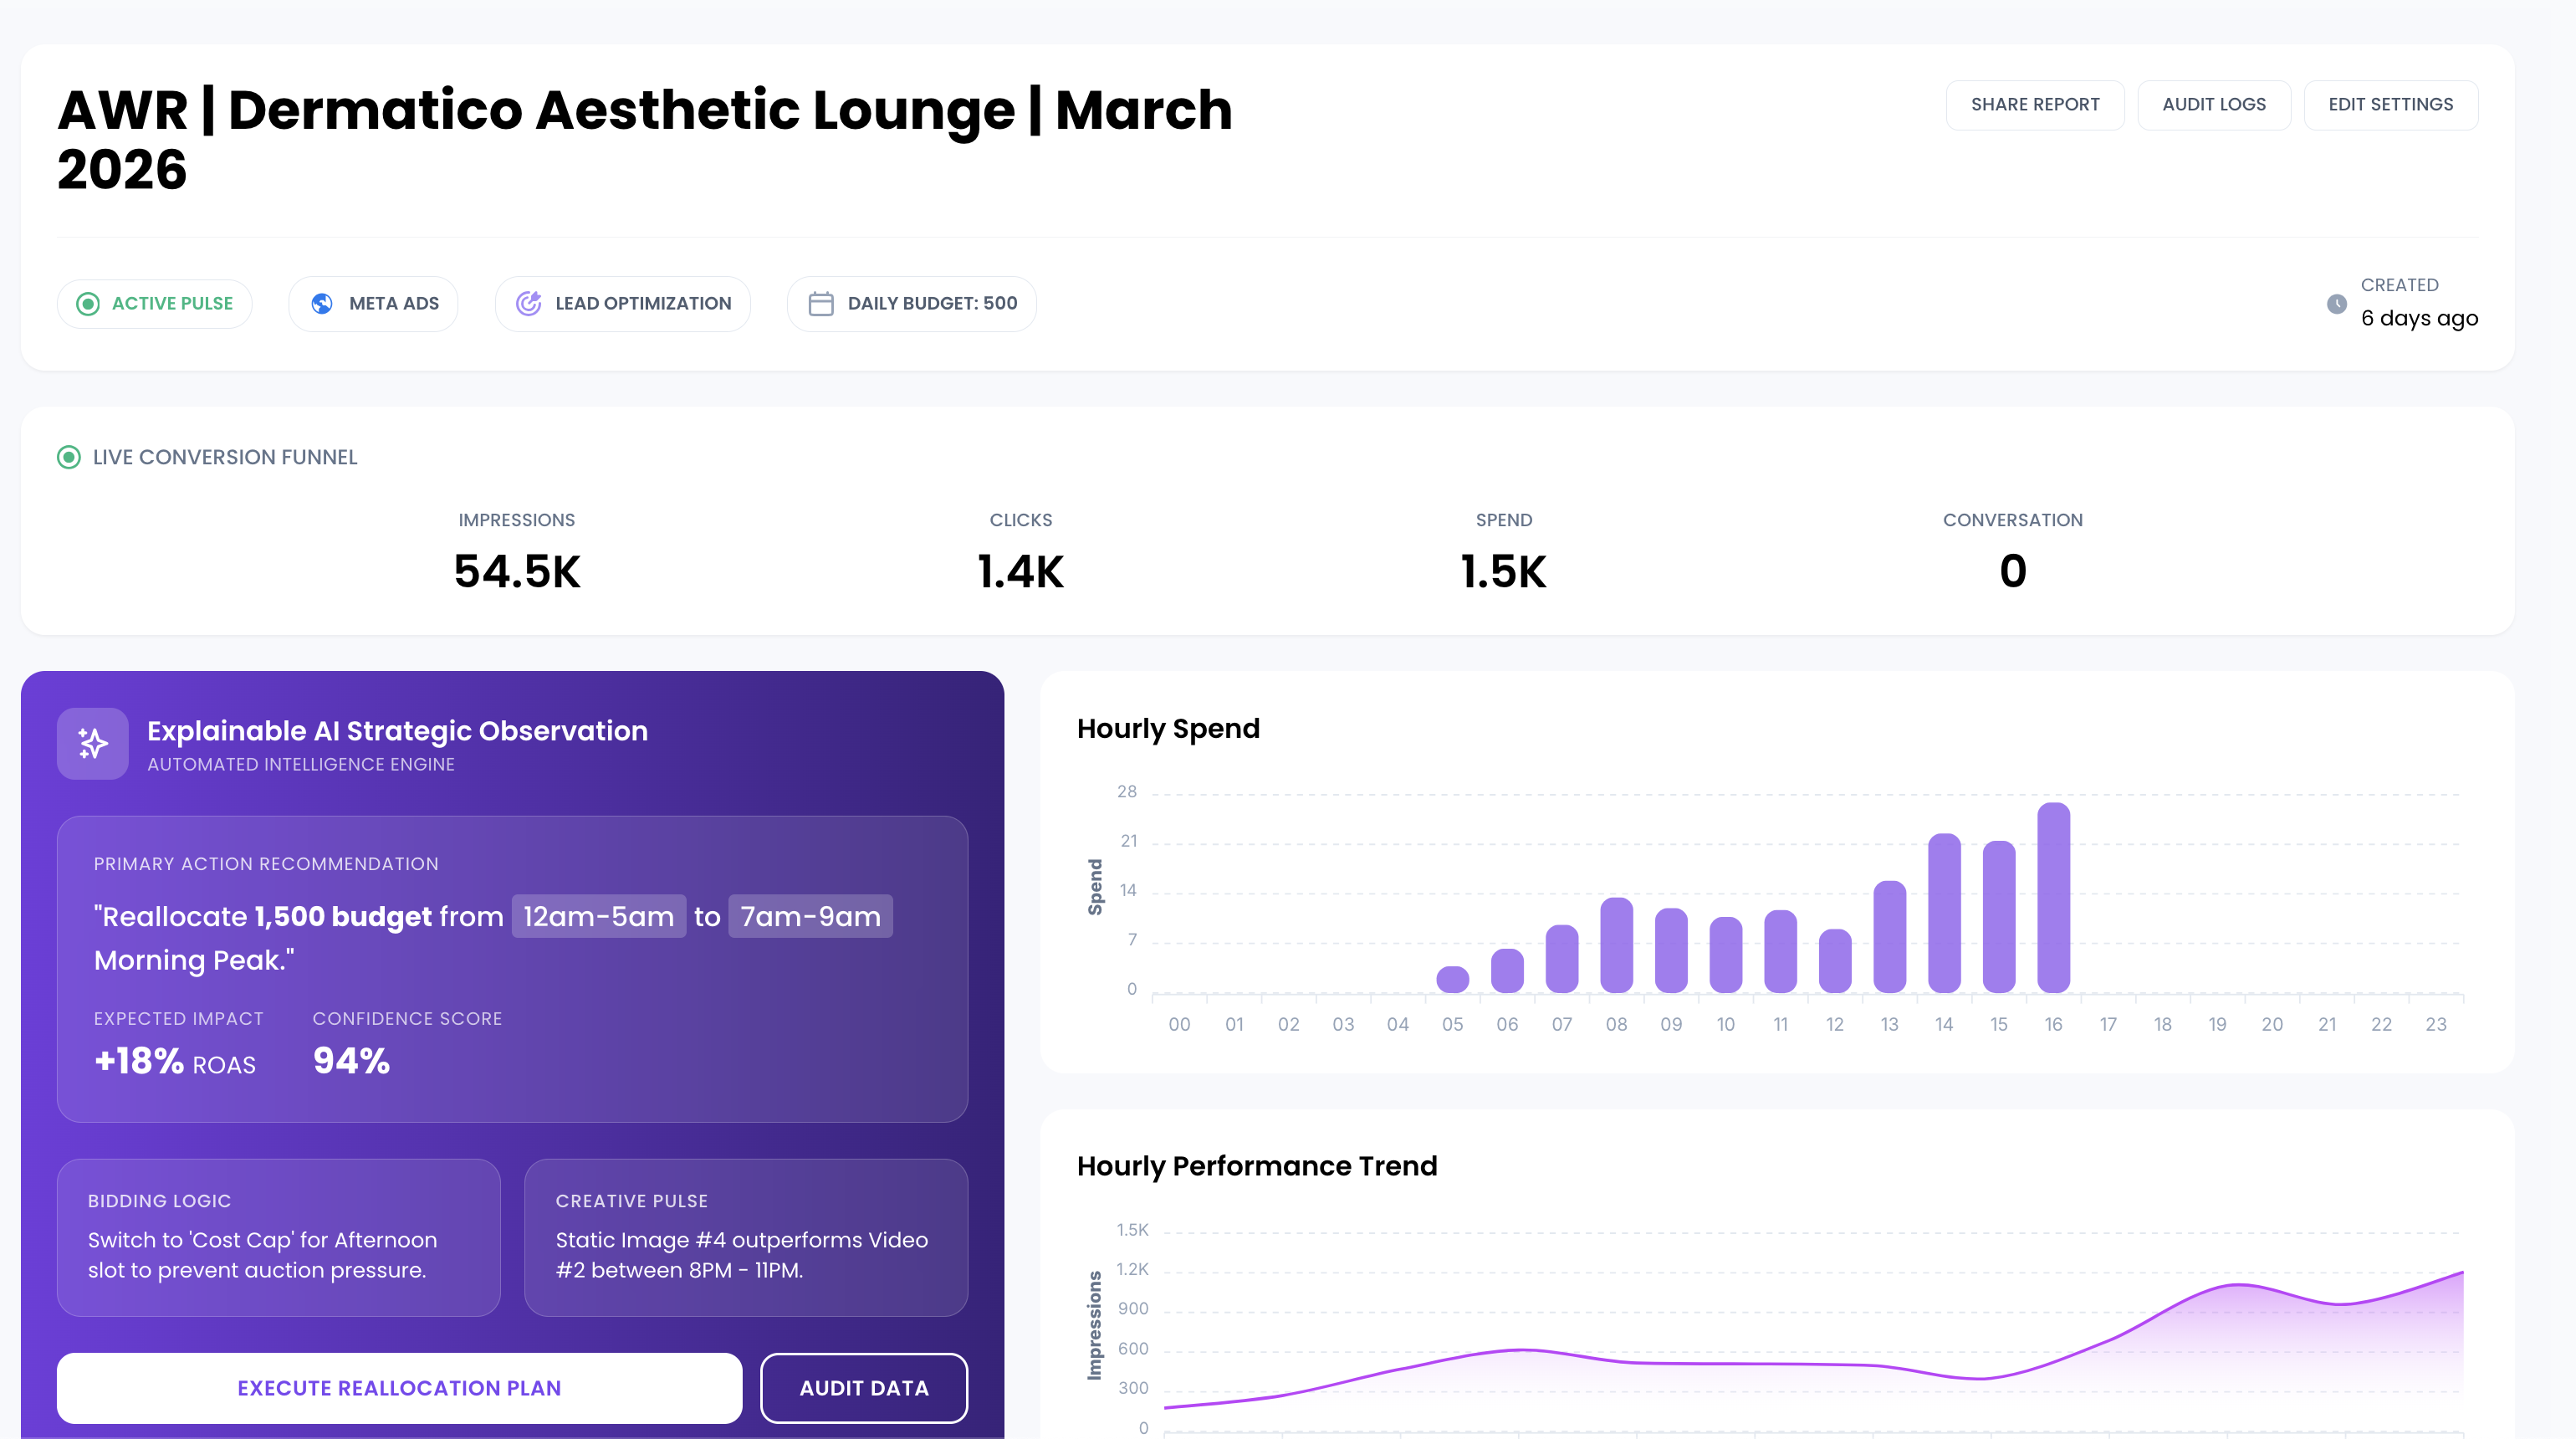Click the Explainable AI Strategic Observation heading
Screen dimensions: 2576x1439
point(398,731)
